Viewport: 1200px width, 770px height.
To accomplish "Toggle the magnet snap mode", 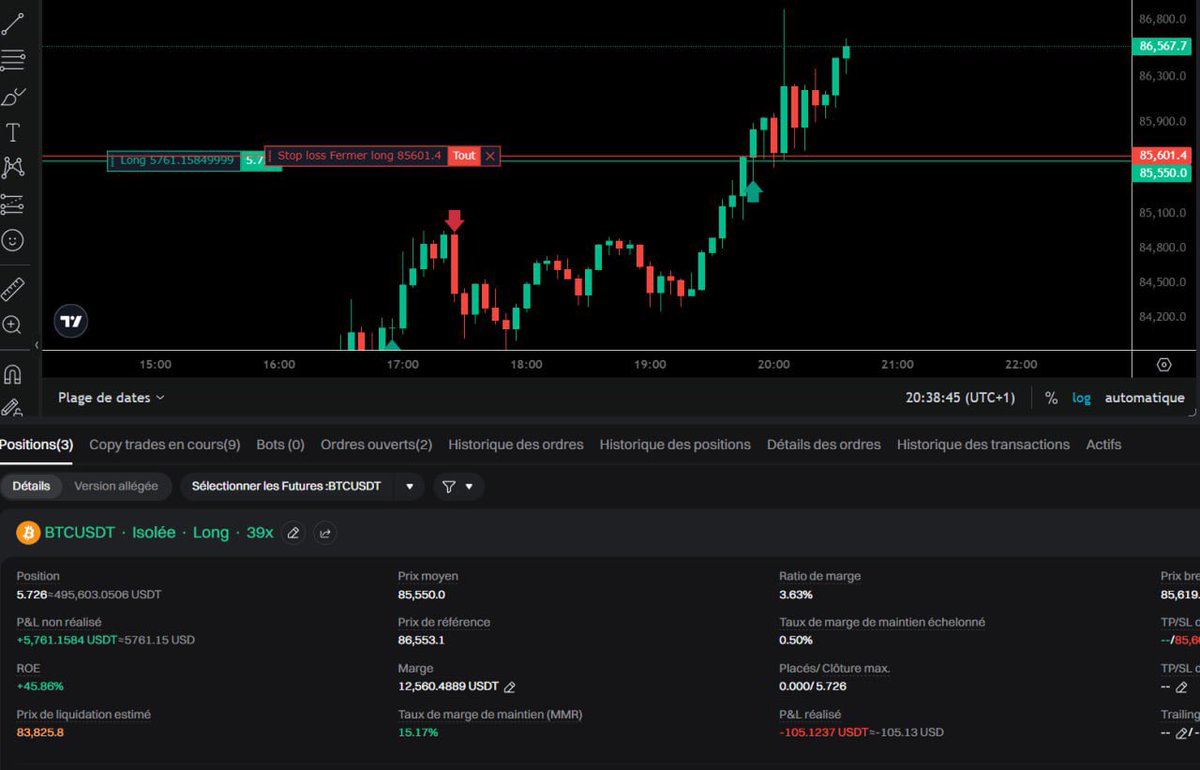I will pos(13,374).
